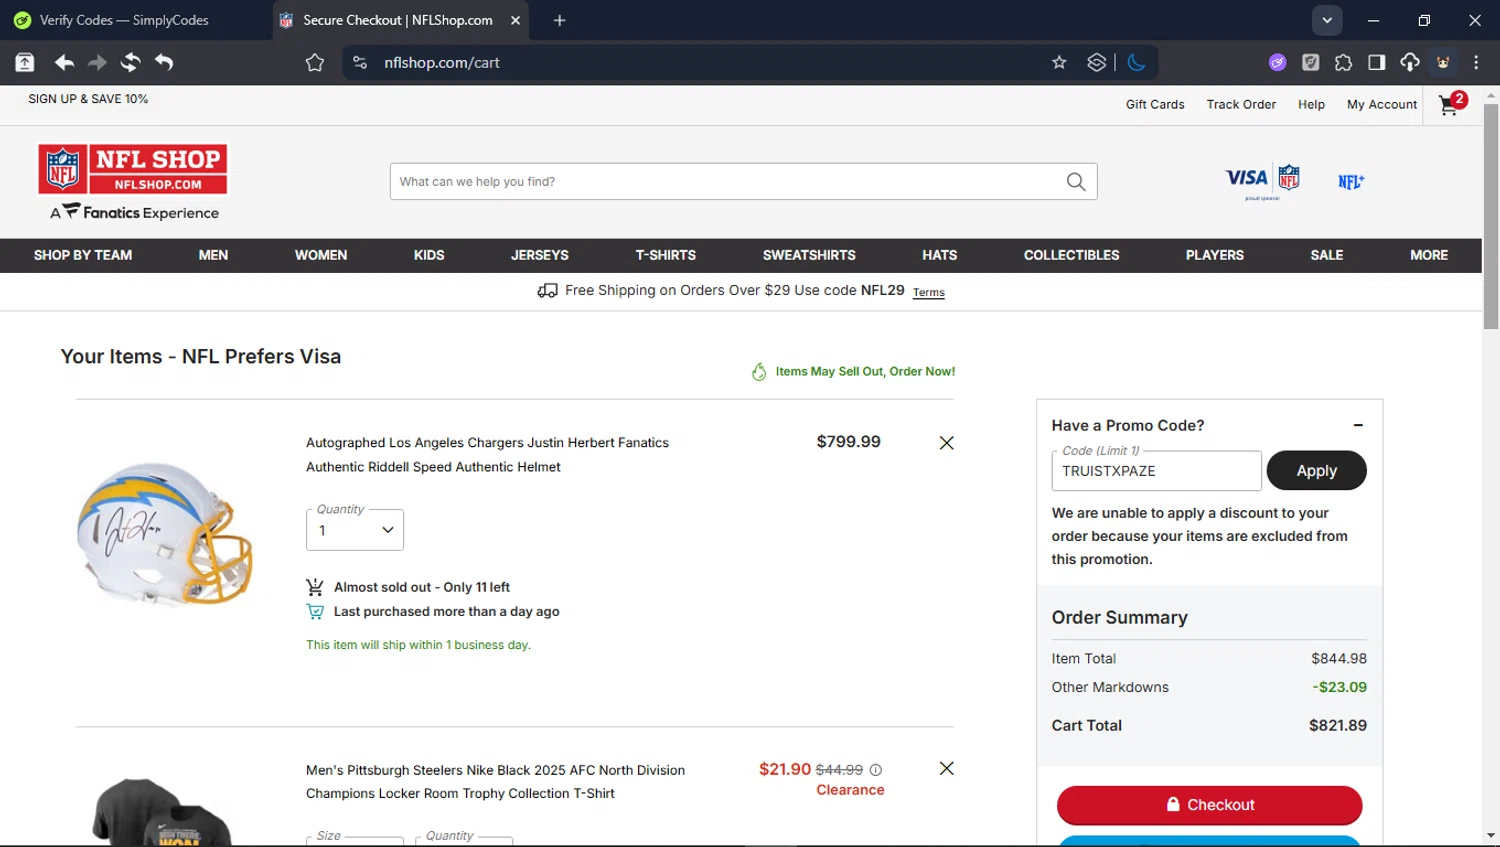The width and height of the screenshot is (1500, 847).
Task: Click the star outline beside address bar
Action: coord(315,62)
